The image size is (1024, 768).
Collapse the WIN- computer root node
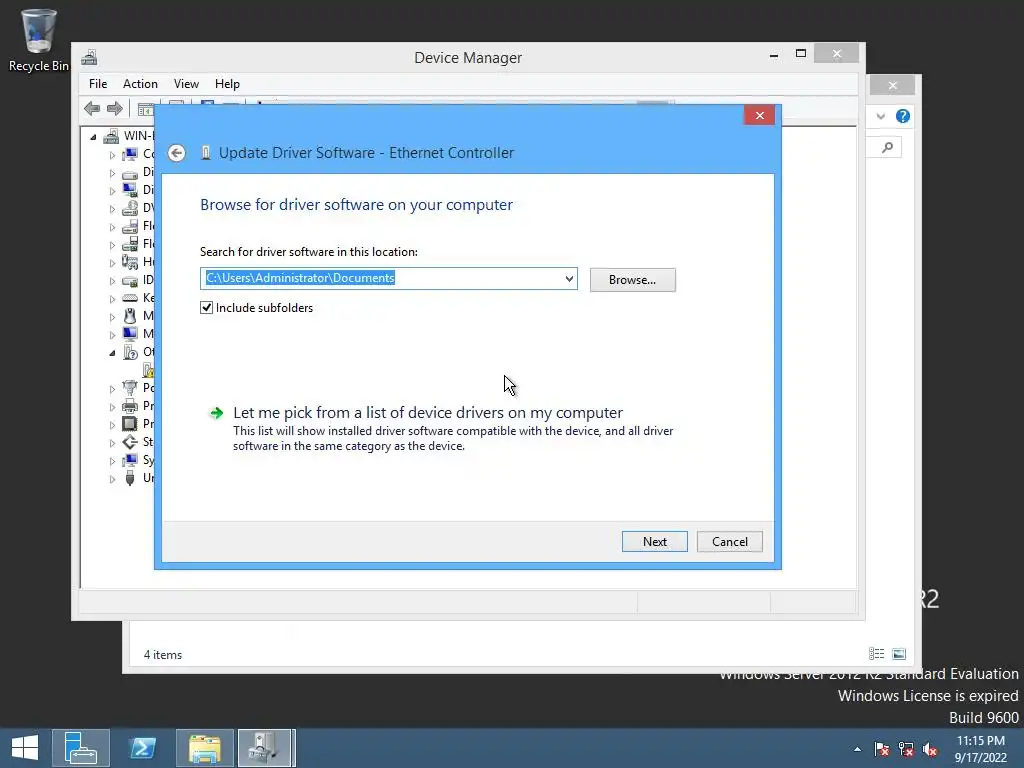coord(93,136)
